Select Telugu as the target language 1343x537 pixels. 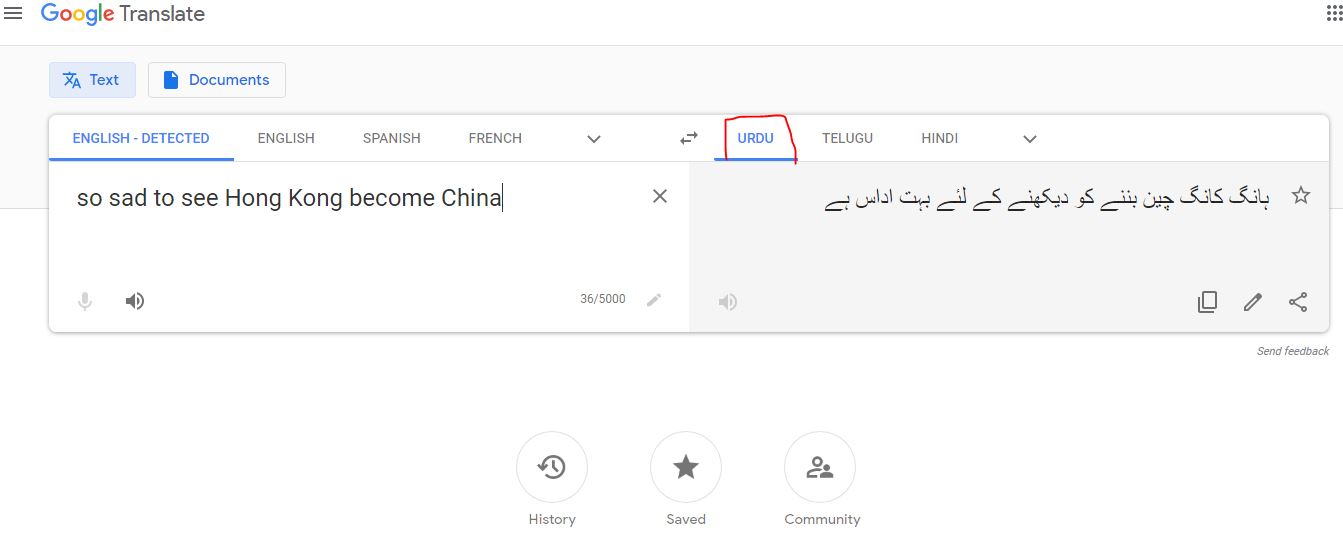coord(847,138)
